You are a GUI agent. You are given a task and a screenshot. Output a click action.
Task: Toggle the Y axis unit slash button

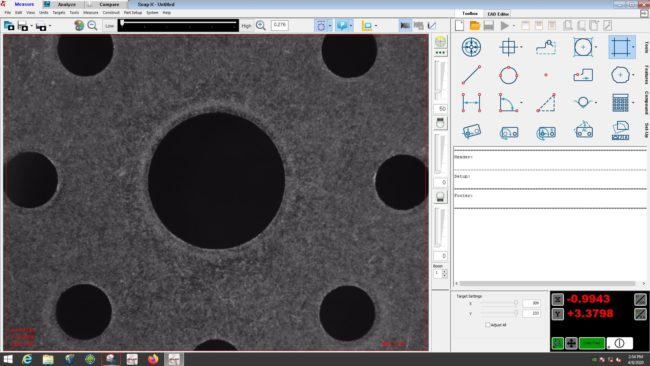tap(640, 314)
